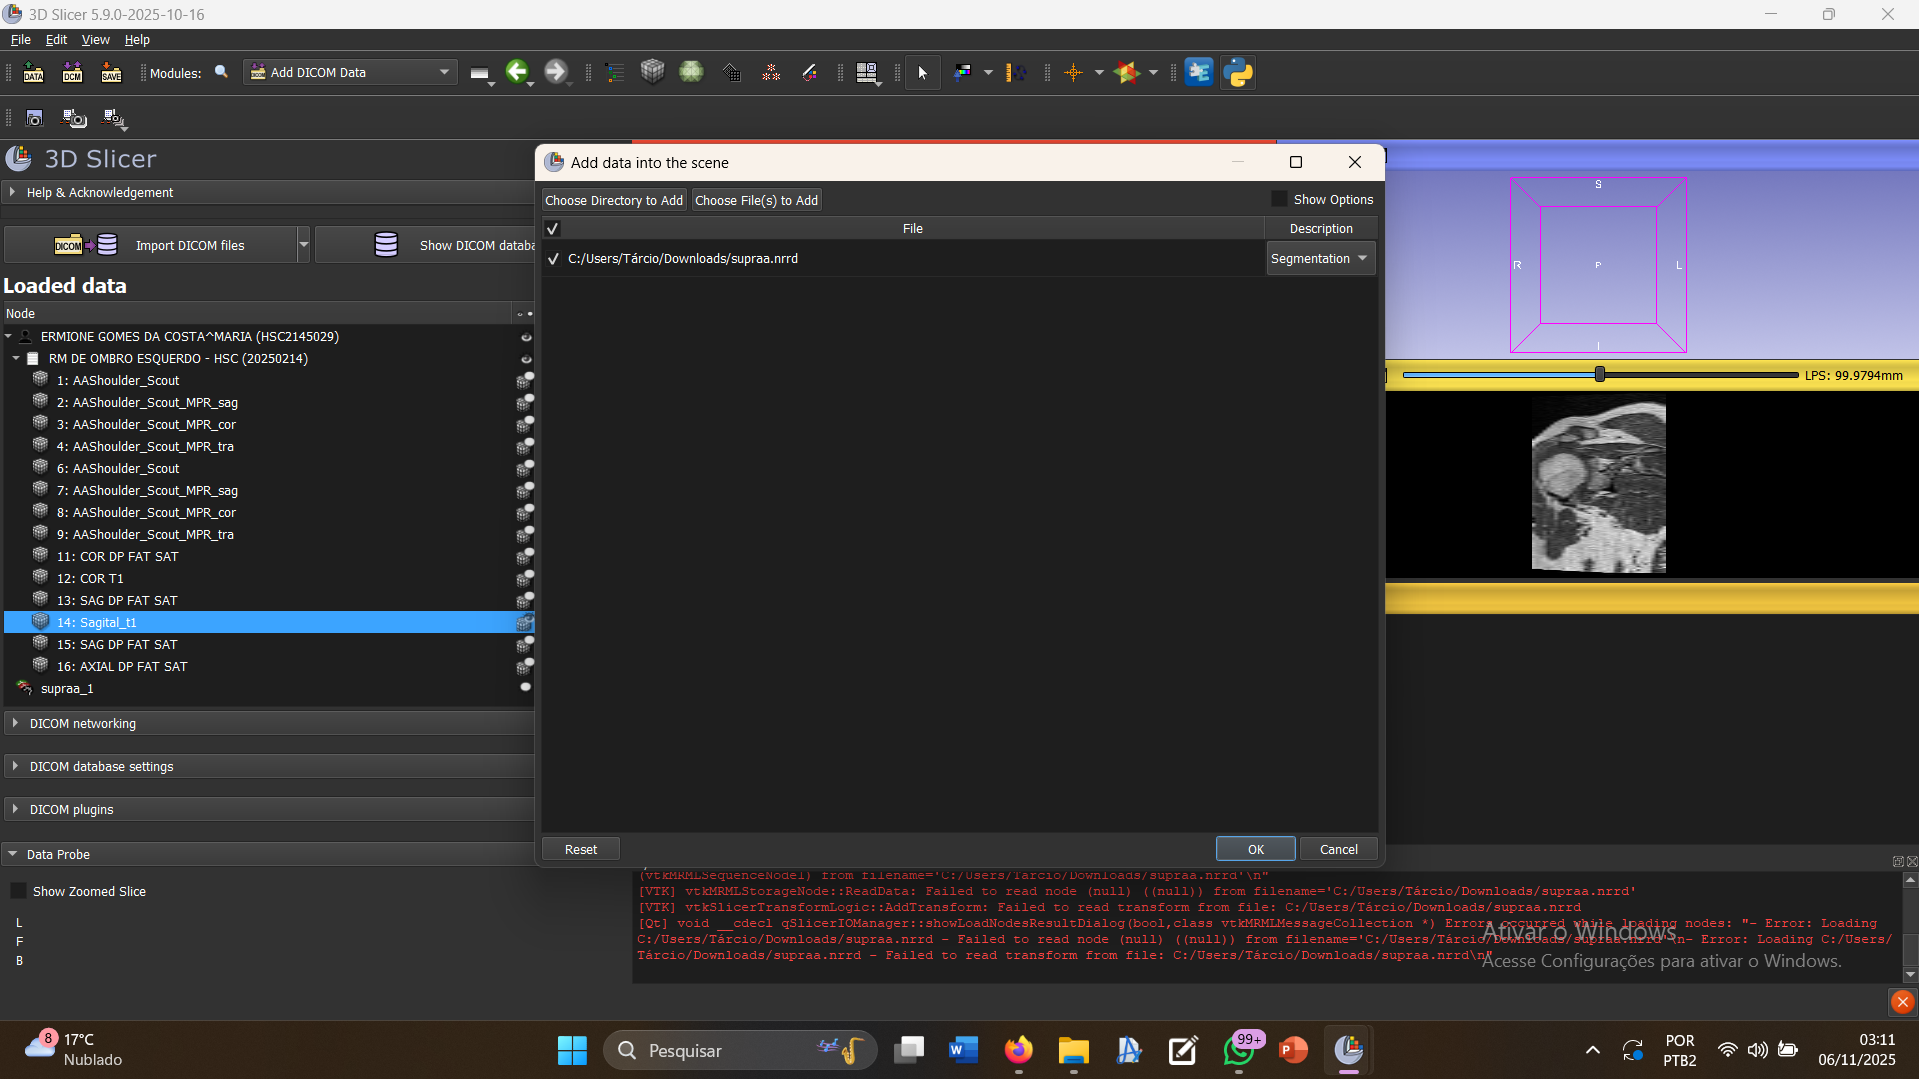Open the View menu
The height and width of the screenshot is (1079, 1919).
pyautogui.click(x=95, y=40)
